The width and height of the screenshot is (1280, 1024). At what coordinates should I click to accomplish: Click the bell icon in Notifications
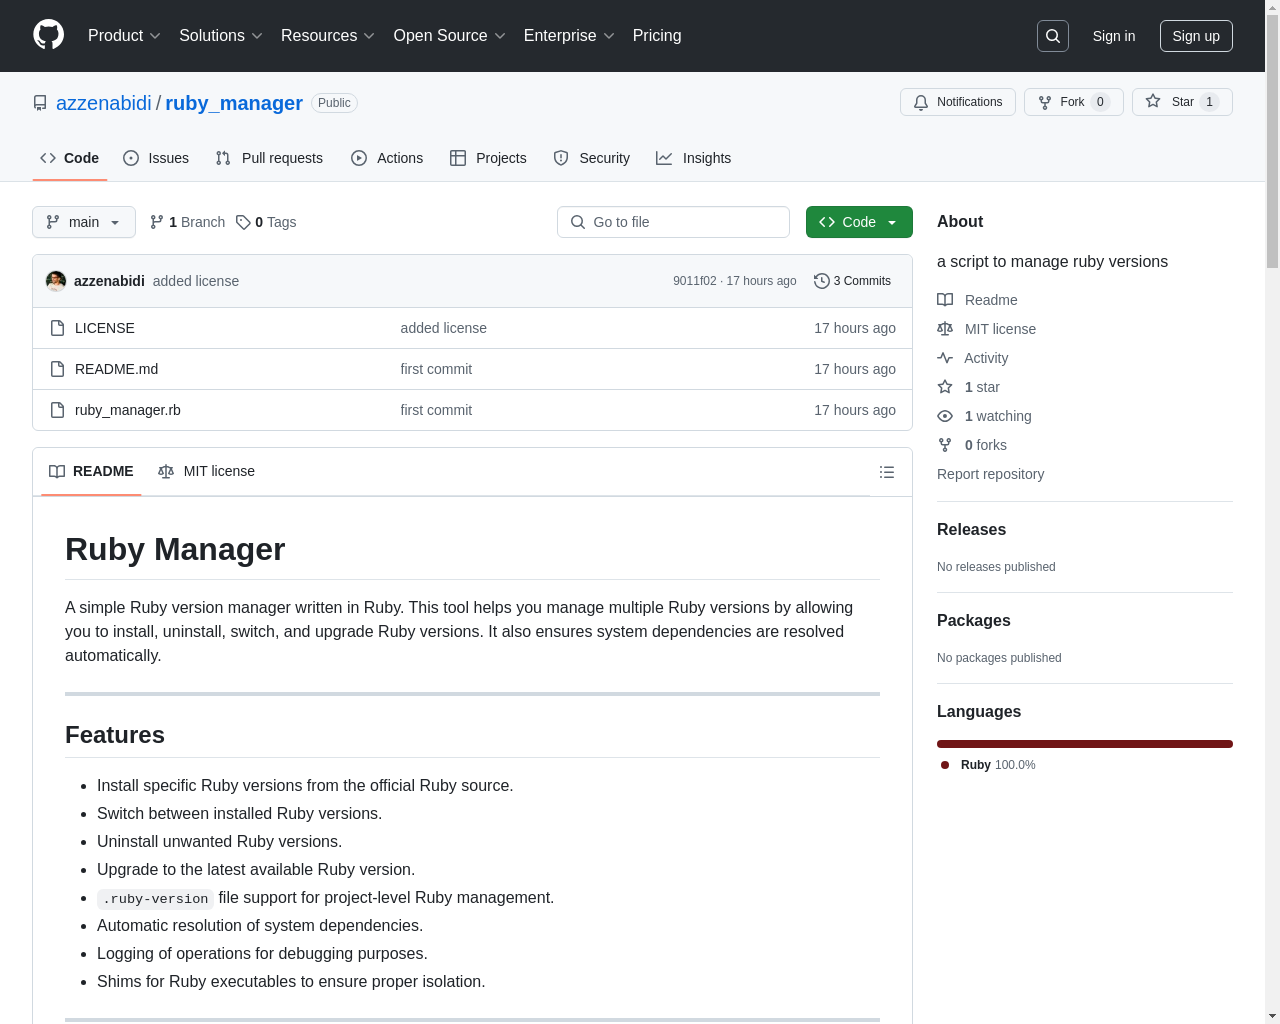[921, 102]
